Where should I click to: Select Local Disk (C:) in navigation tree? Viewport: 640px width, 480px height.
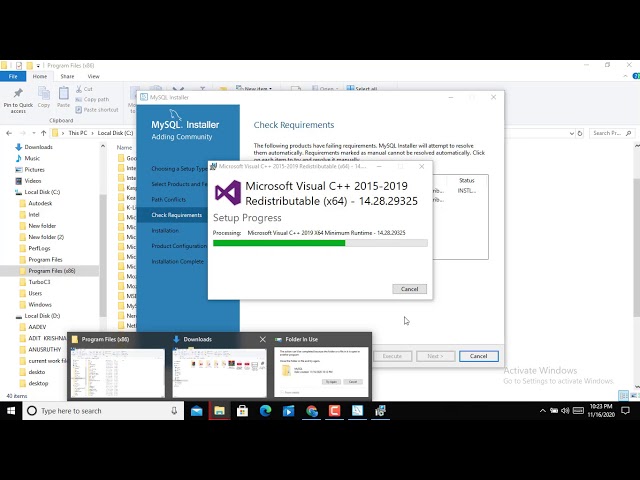click(x=42, y=192)
